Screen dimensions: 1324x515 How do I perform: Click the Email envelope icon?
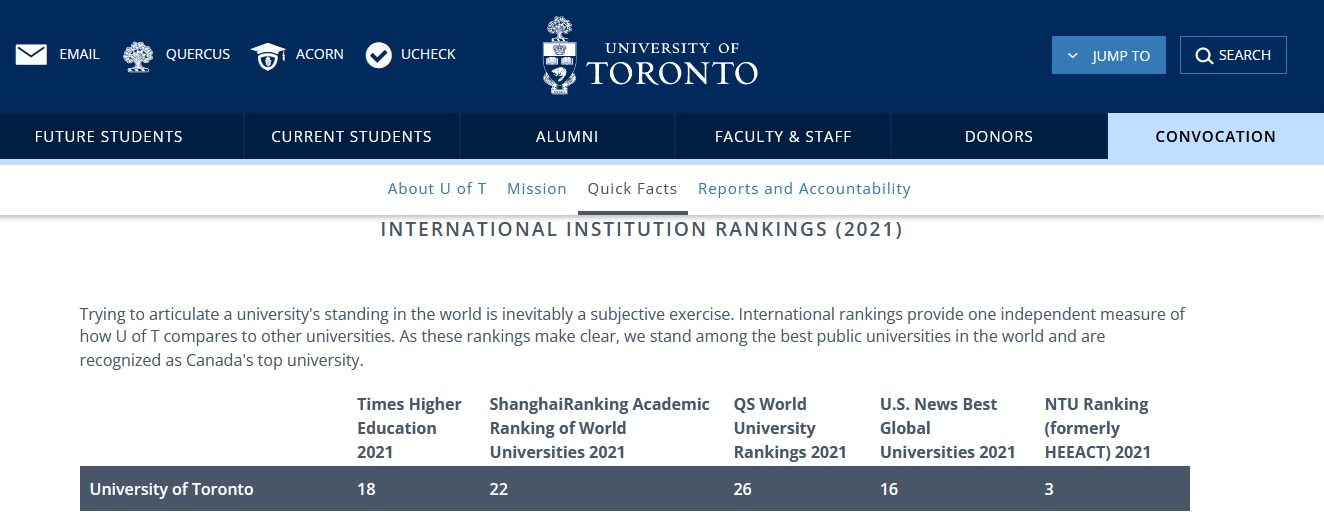31,55
